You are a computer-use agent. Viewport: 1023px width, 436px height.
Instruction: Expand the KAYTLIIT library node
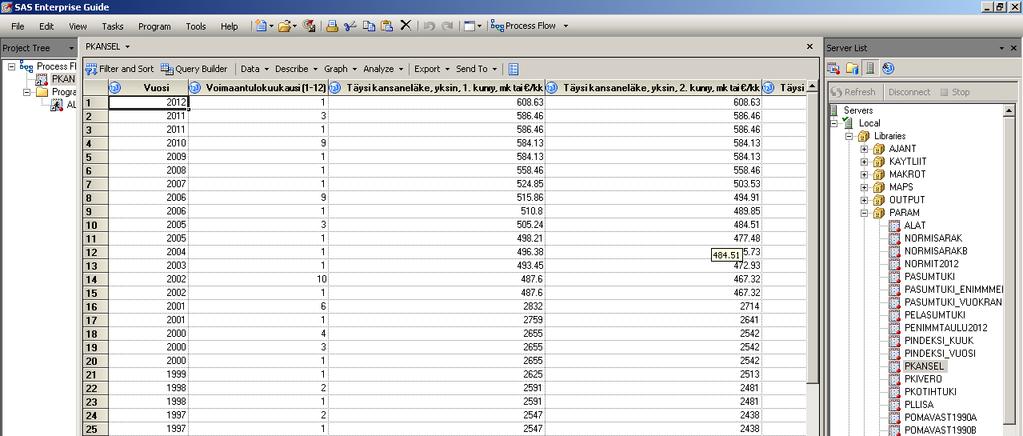coord(864,161)
